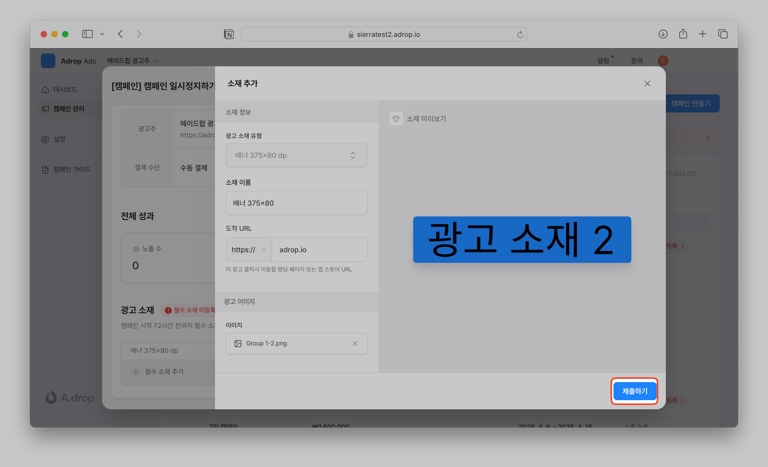Viewport: 768px width, 467px height.
Task: Toggle the 소재 미리보기 eye icon
Action: click(396, 119)
